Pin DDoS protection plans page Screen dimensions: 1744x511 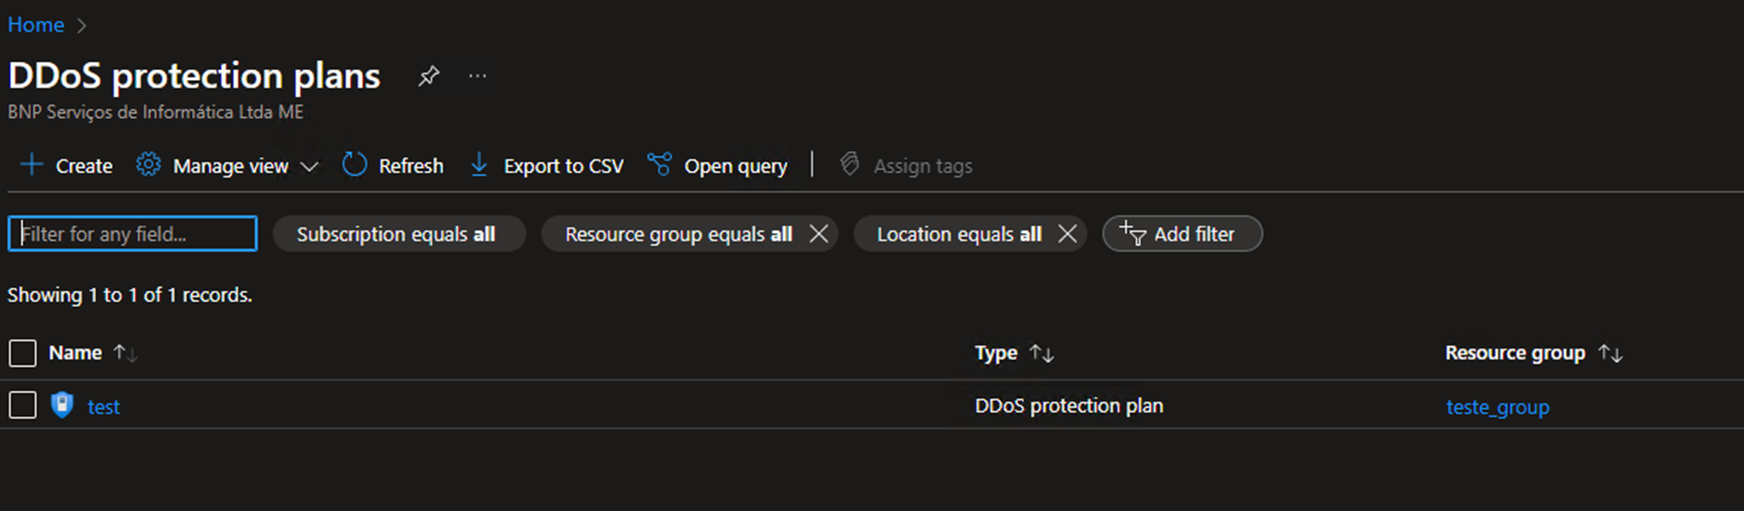coord(429,76)
